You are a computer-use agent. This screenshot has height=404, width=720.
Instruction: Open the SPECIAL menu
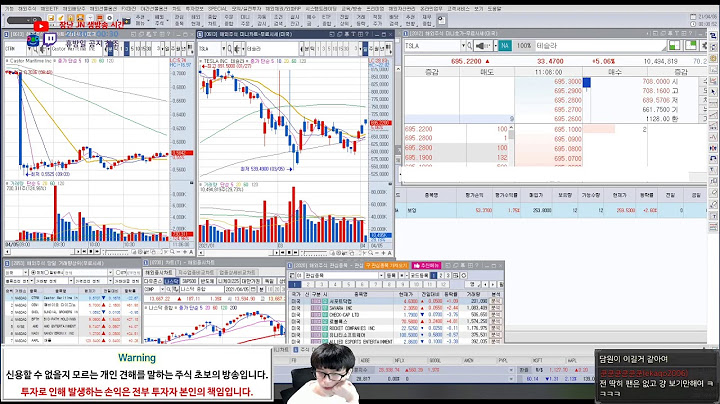coord(217,9)
